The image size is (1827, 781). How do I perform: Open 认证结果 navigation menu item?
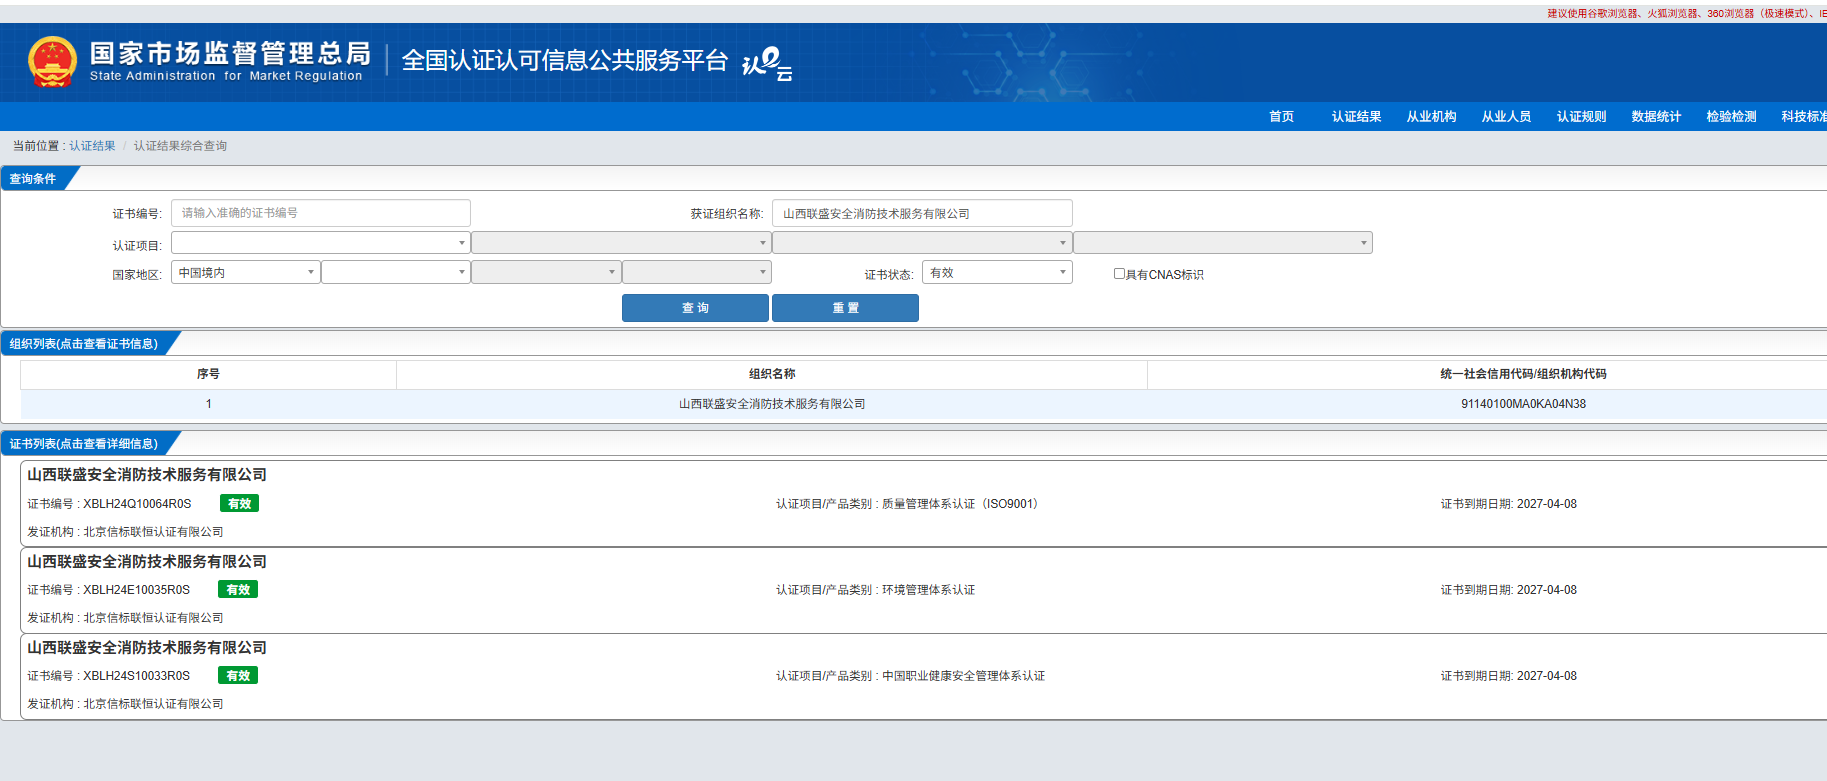1356,117
